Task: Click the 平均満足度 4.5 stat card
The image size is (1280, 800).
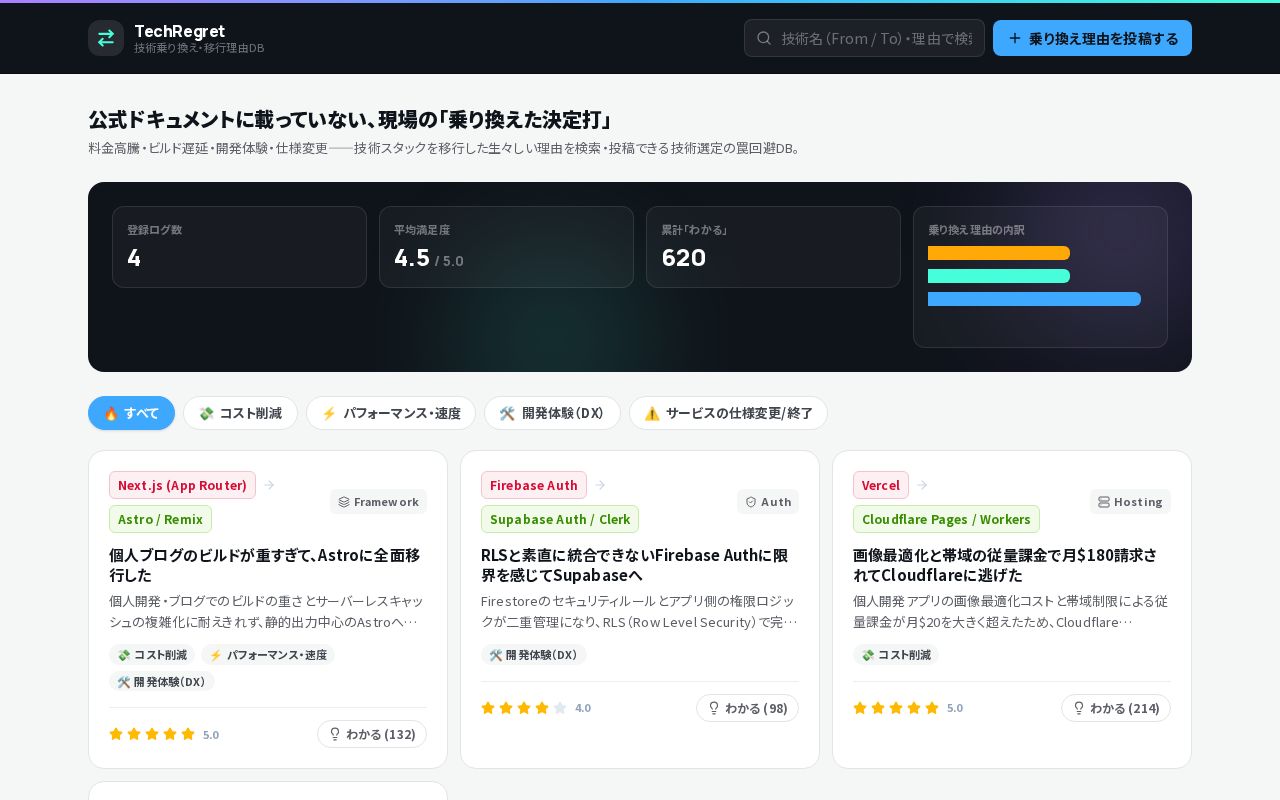Action: click(506, 247)
